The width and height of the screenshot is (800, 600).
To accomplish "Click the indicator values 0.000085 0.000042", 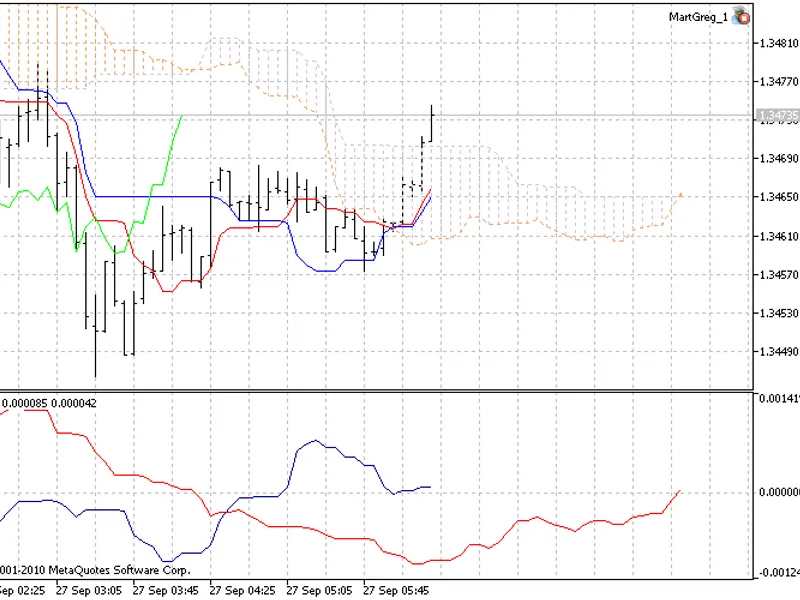I will pos(49,404).
